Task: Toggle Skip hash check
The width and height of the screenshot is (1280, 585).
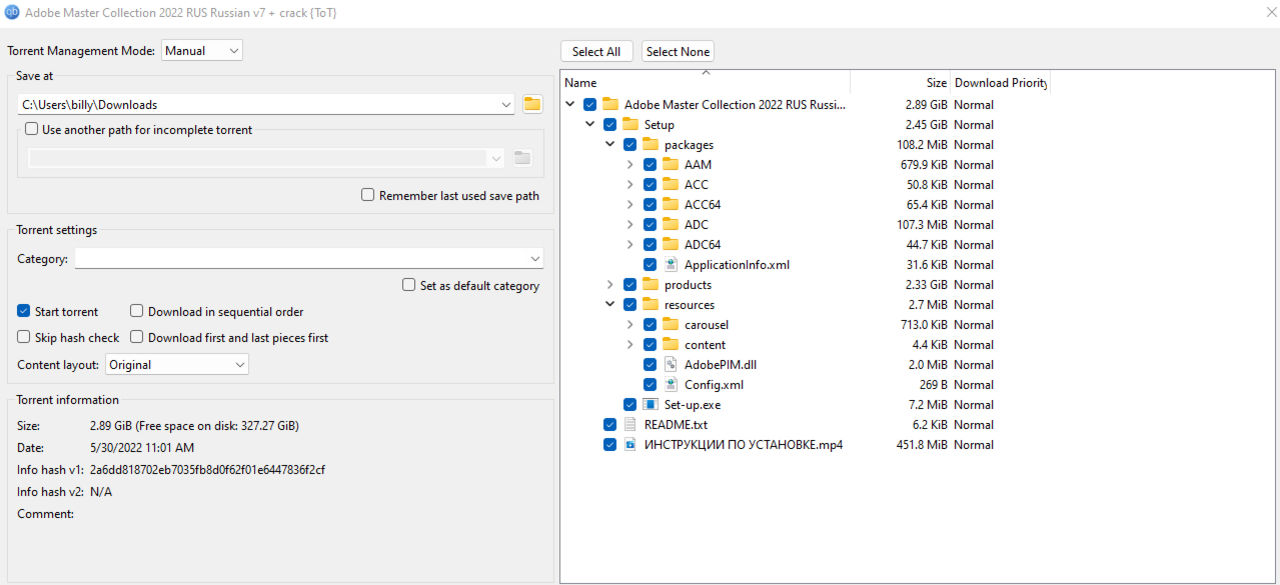Action: (23, 337)
